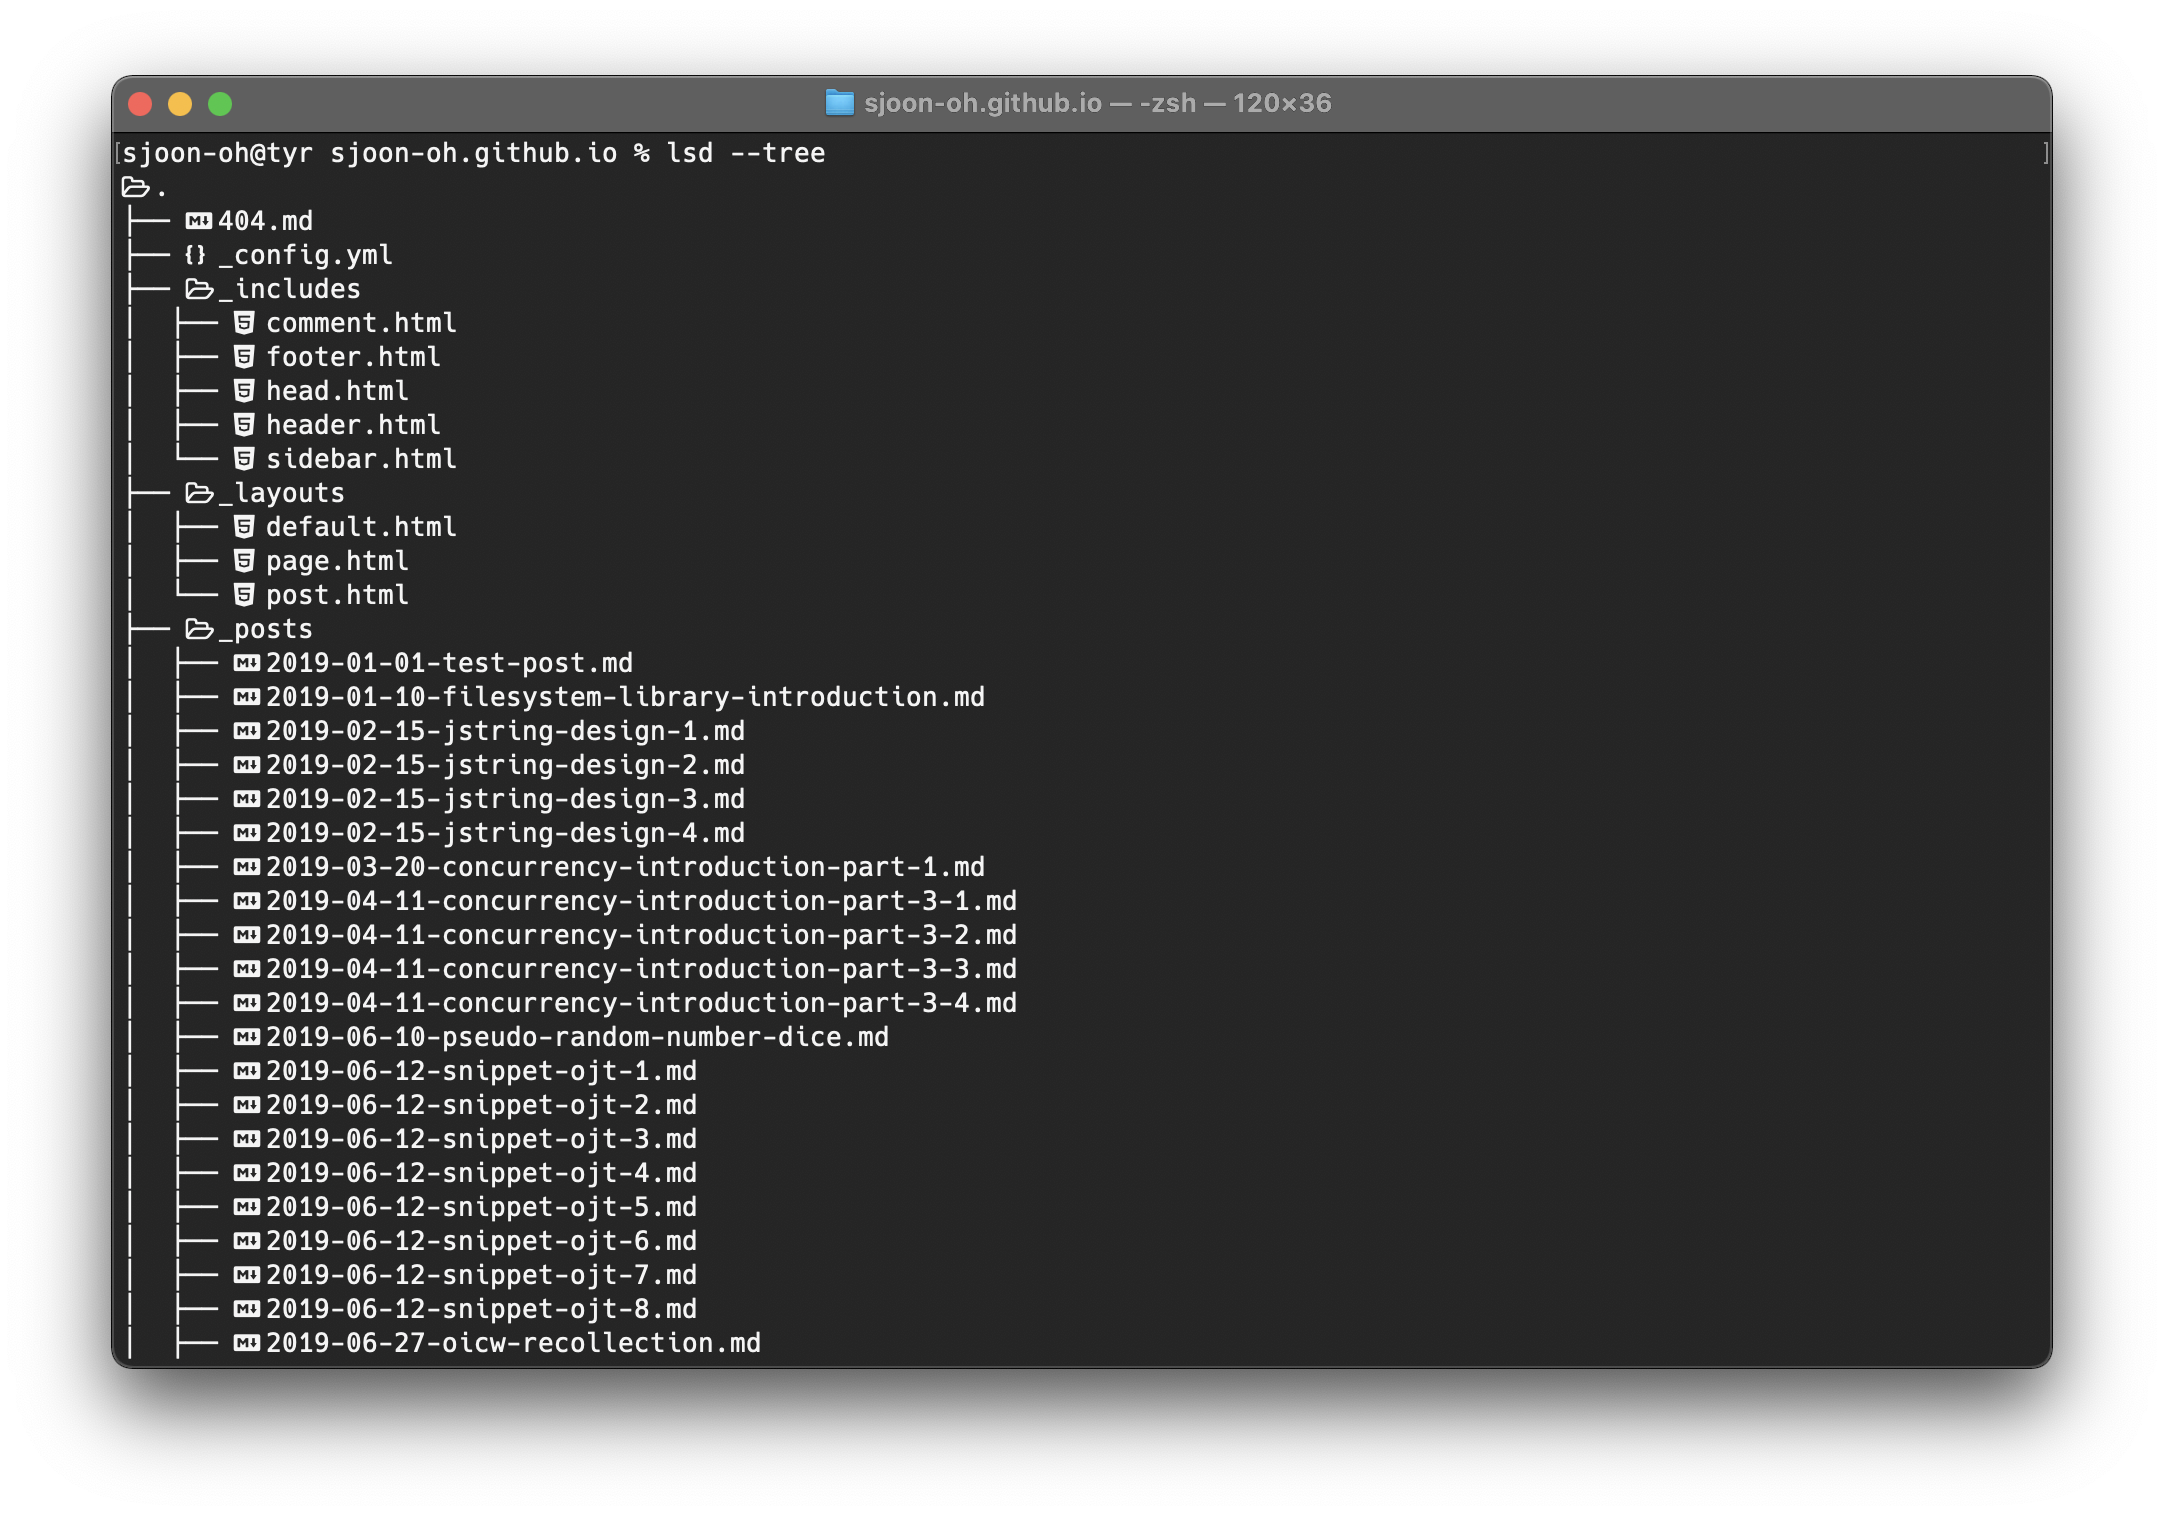Click the open-folder icon beside _posts
This screenshot has width=2164, height=1516.
coord(200,629)
